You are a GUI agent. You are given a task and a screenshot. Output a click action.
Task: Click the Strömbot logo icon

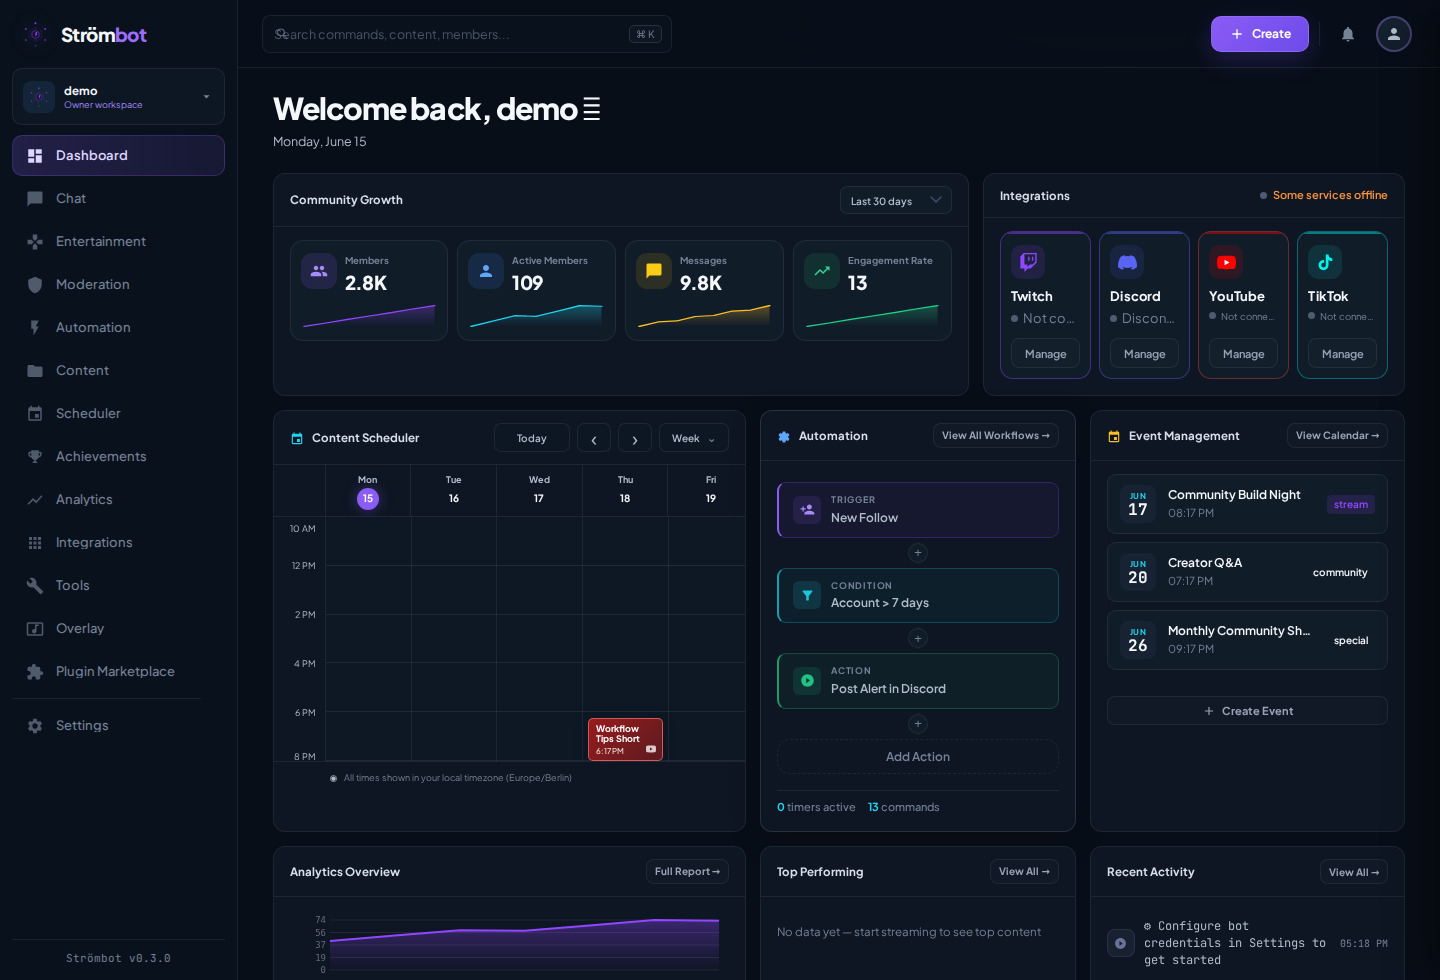click(x=36, y=34)
